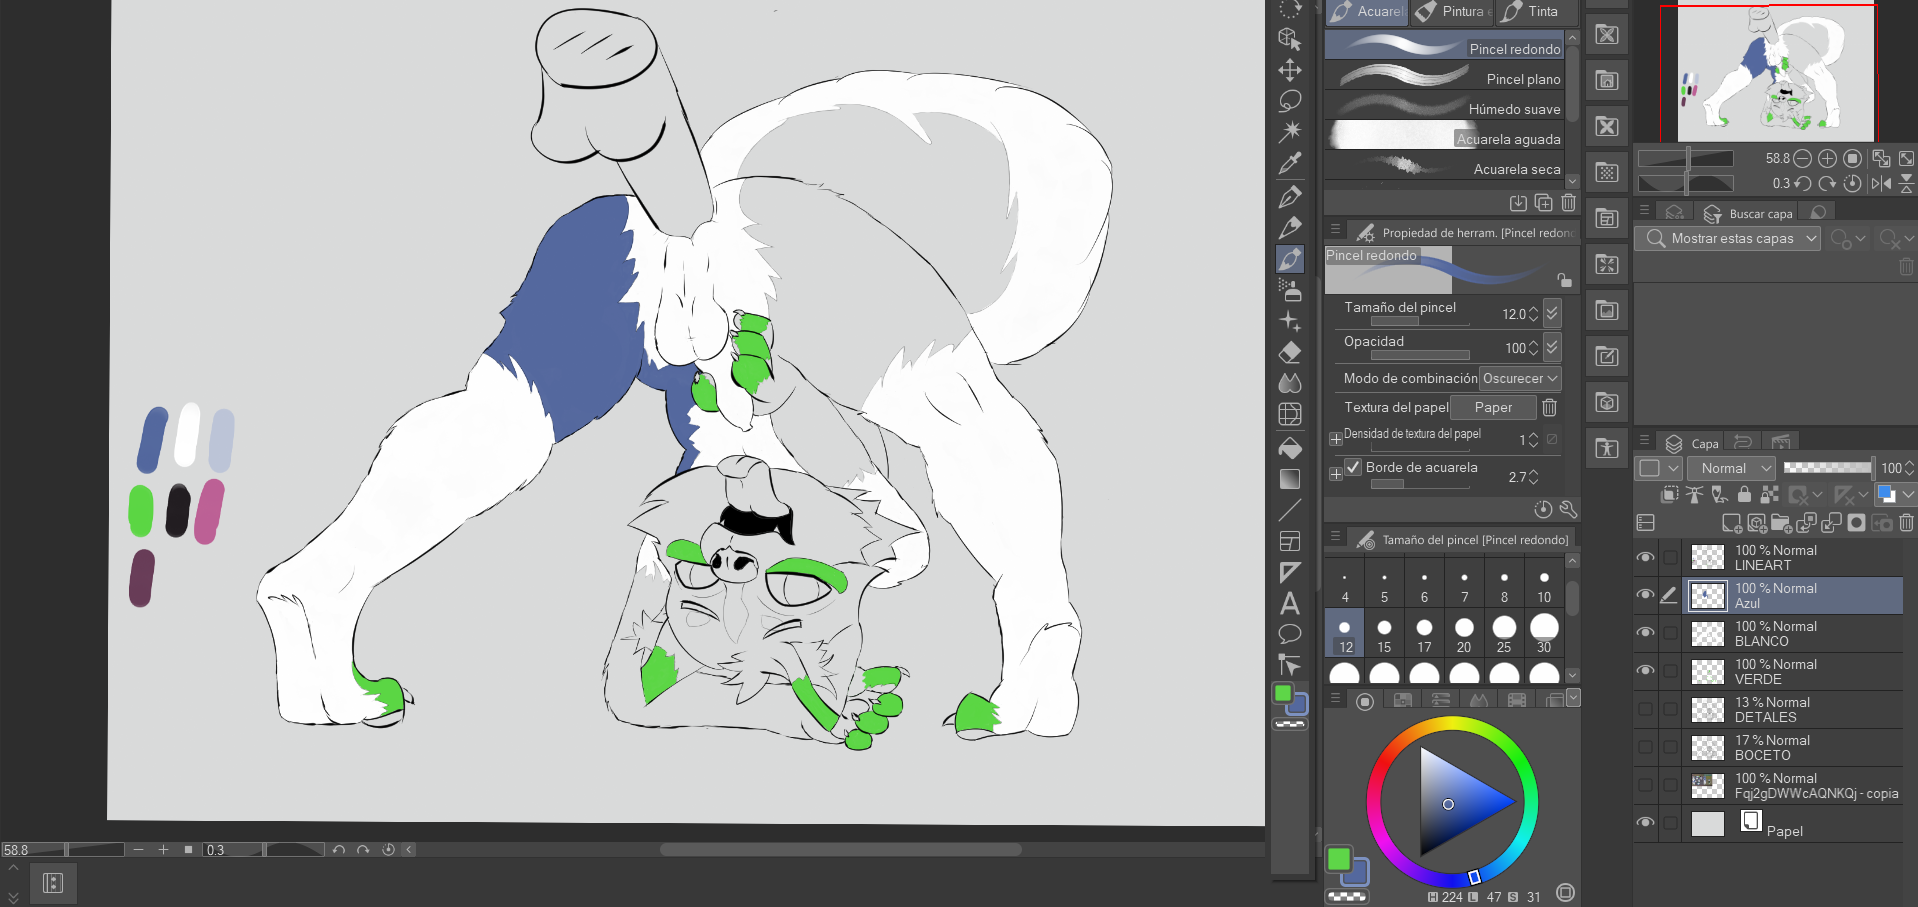
Task: Hide the VERDE layer
Action: pos(1645,671)
